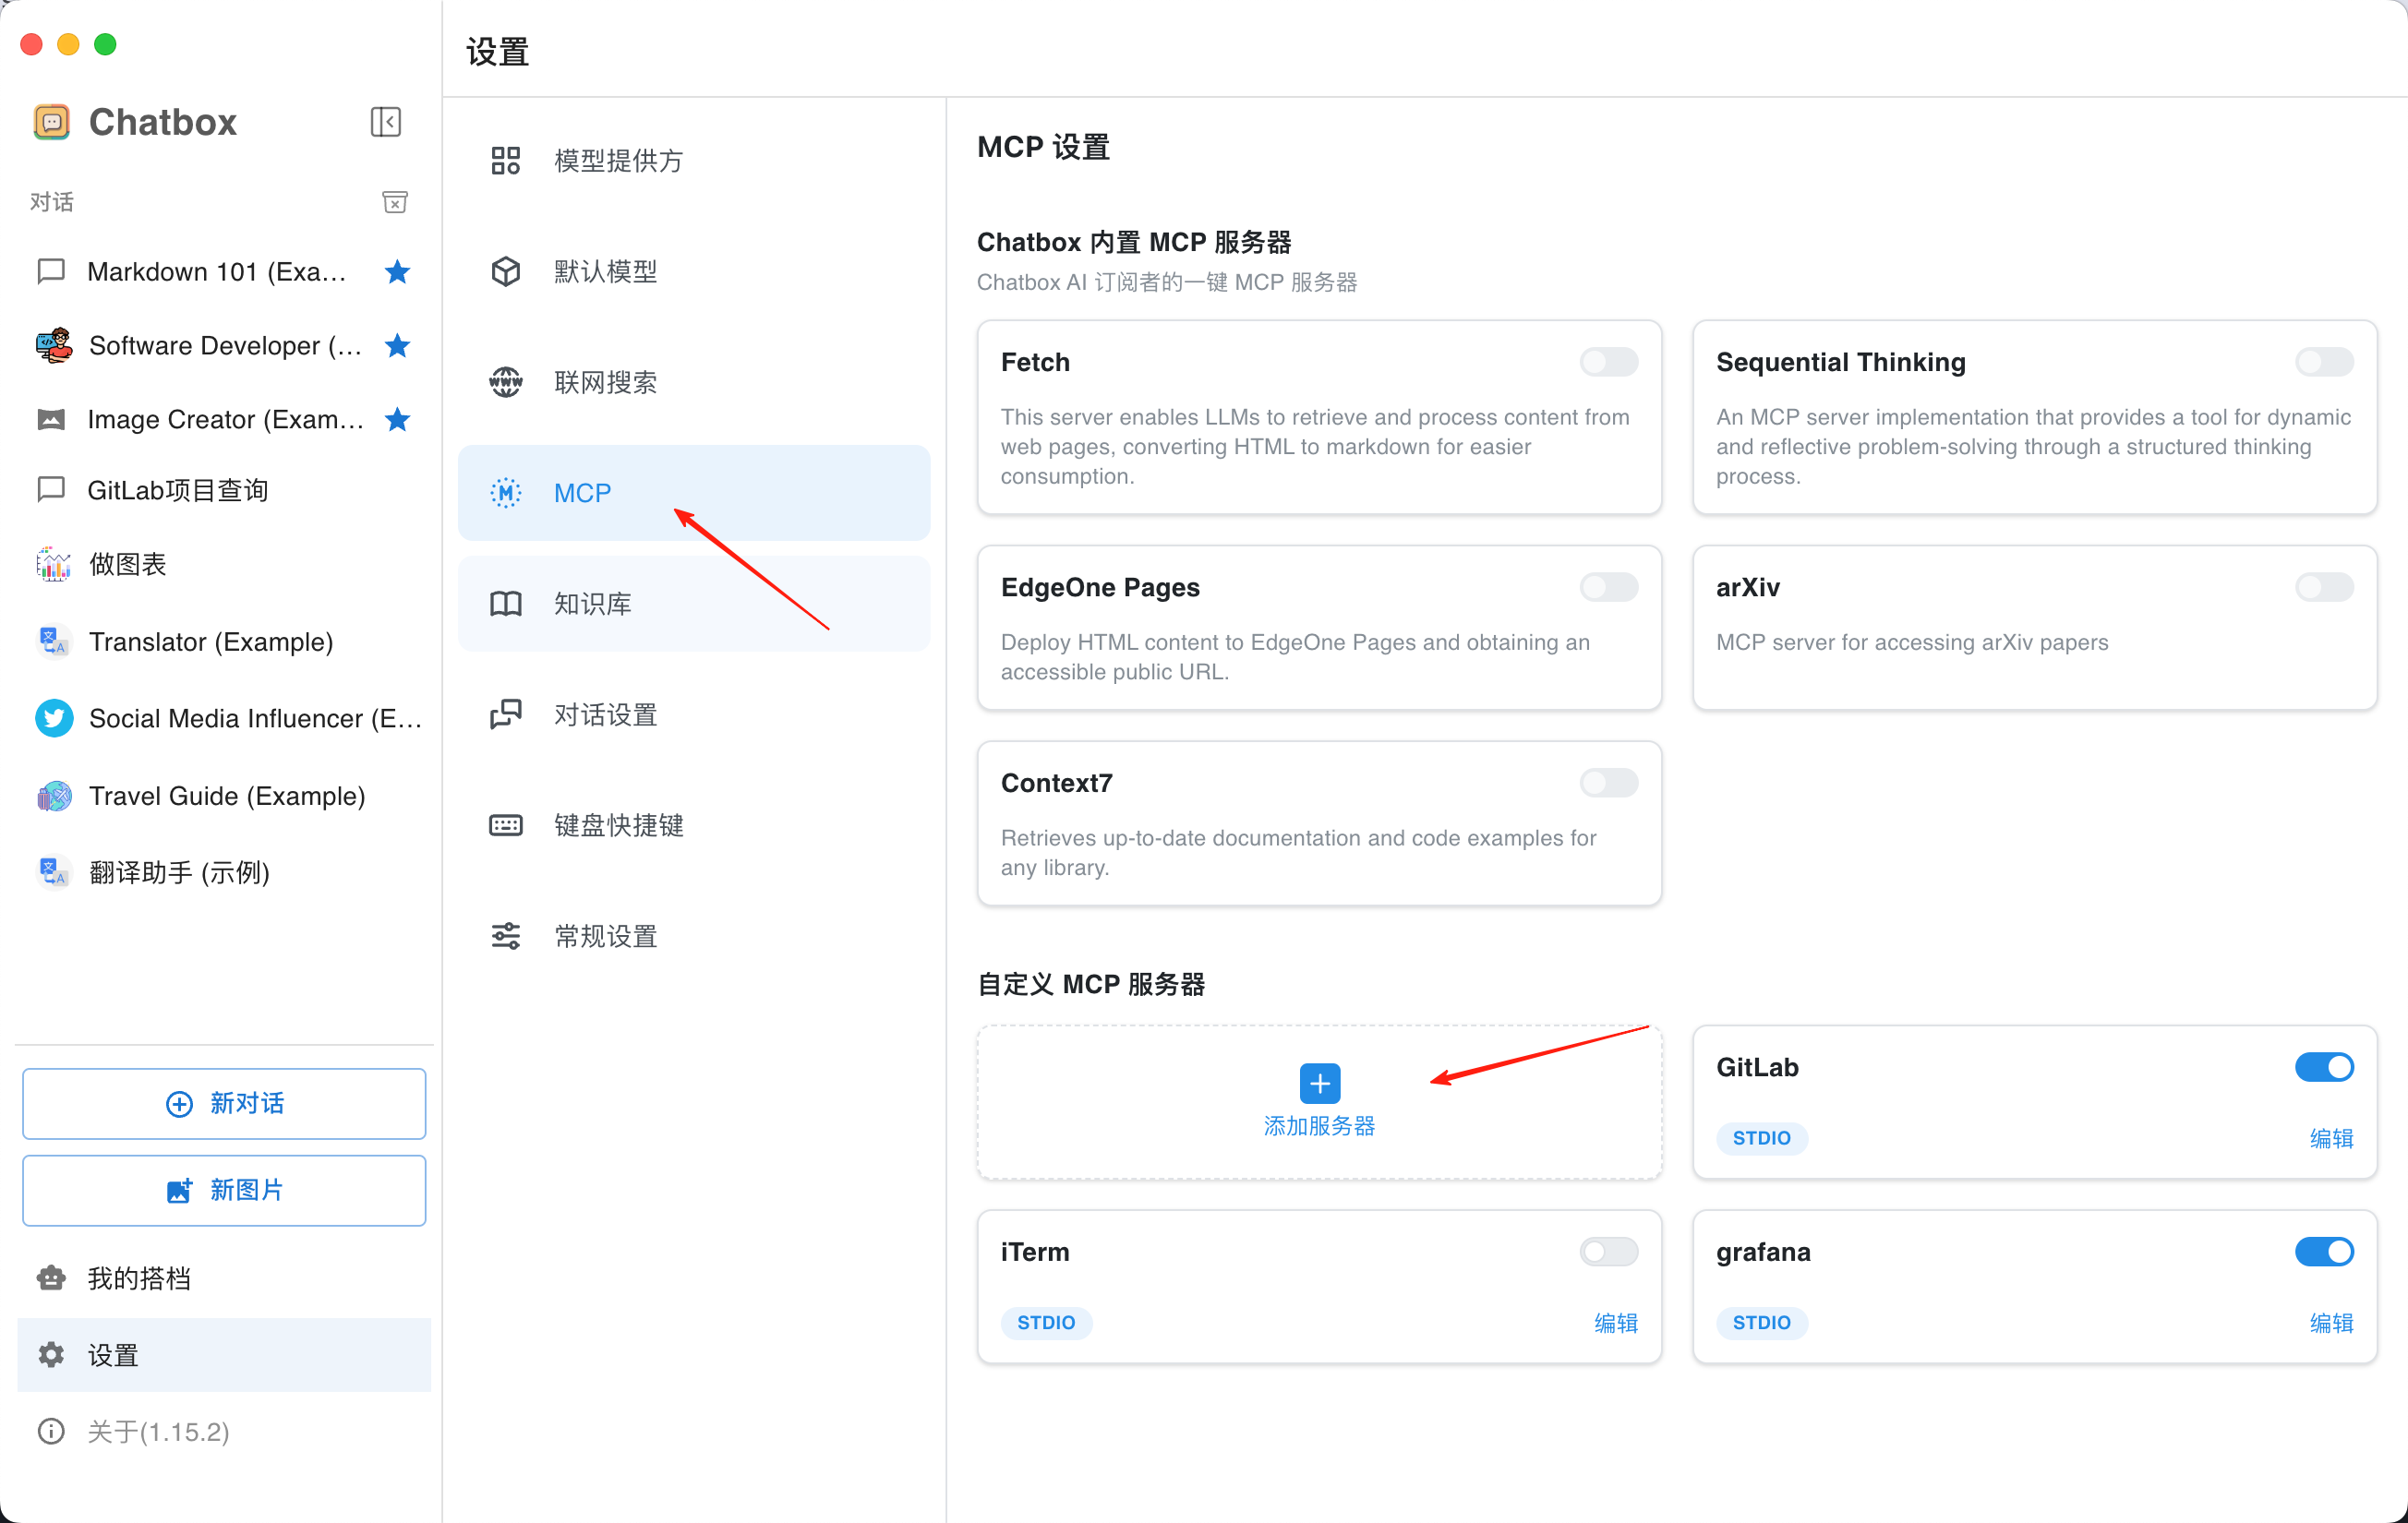
Task: Click the Software Developer avatar icon
Action: 54,346
